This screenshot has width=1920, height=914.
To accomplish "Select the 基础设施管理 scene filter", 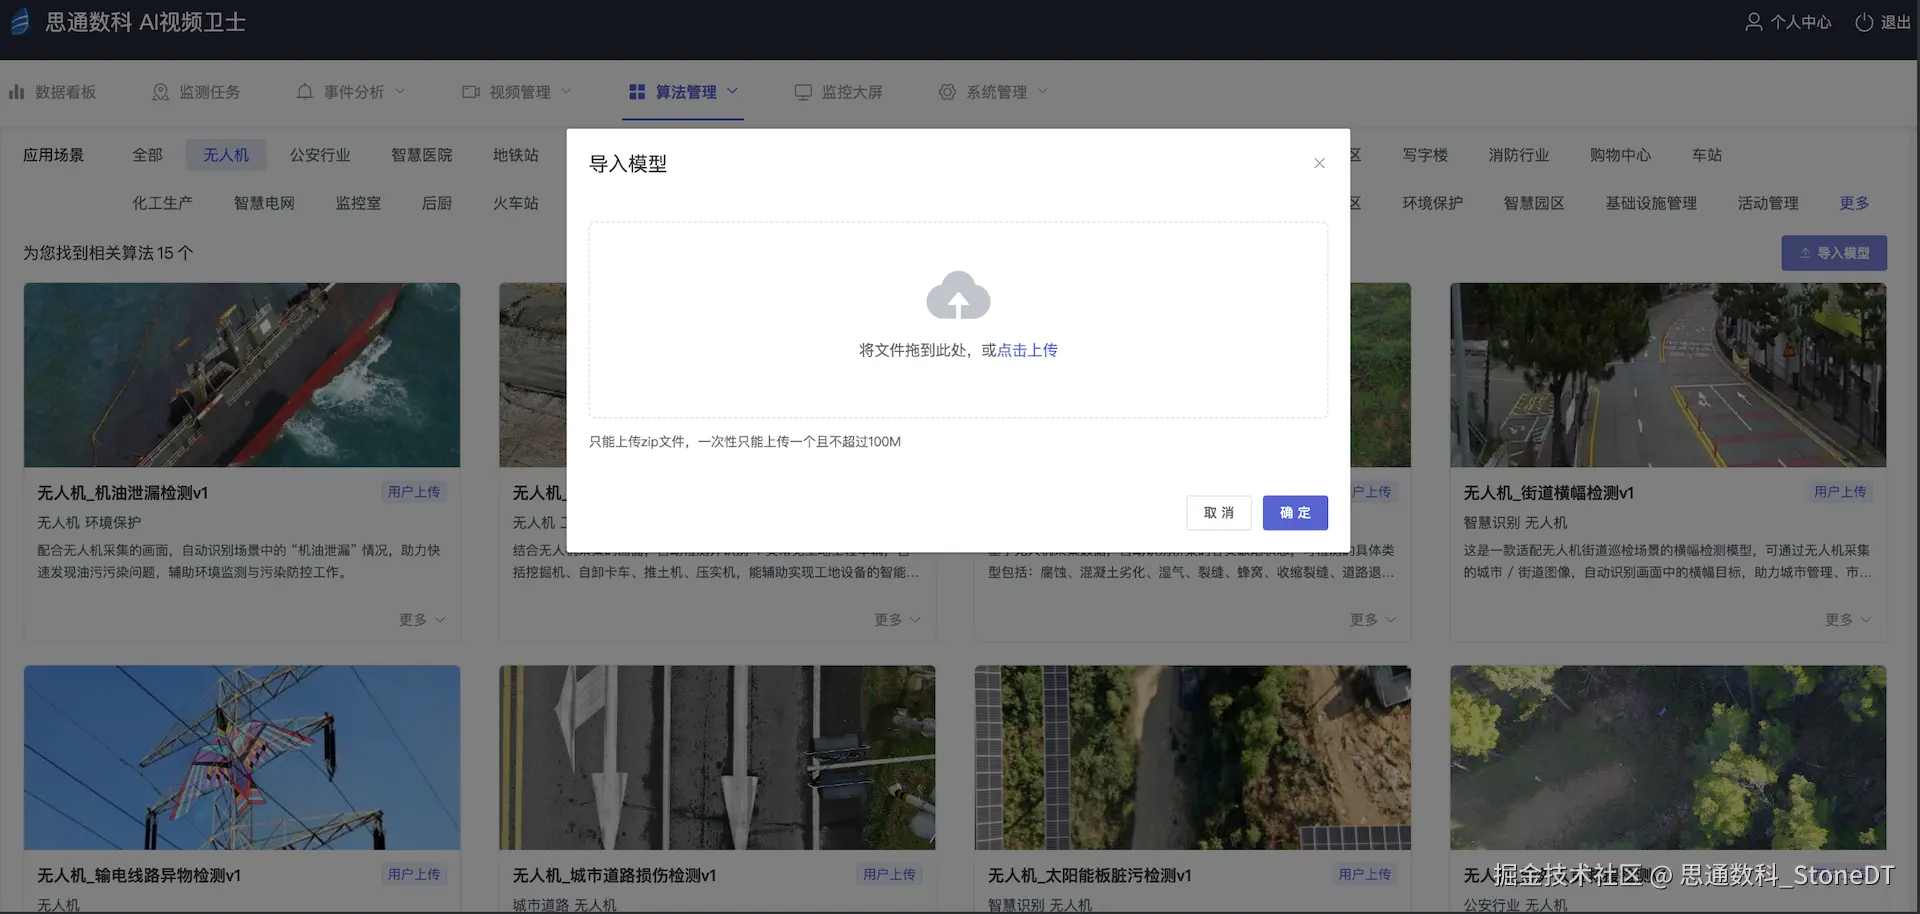I will click(1652, 203).
